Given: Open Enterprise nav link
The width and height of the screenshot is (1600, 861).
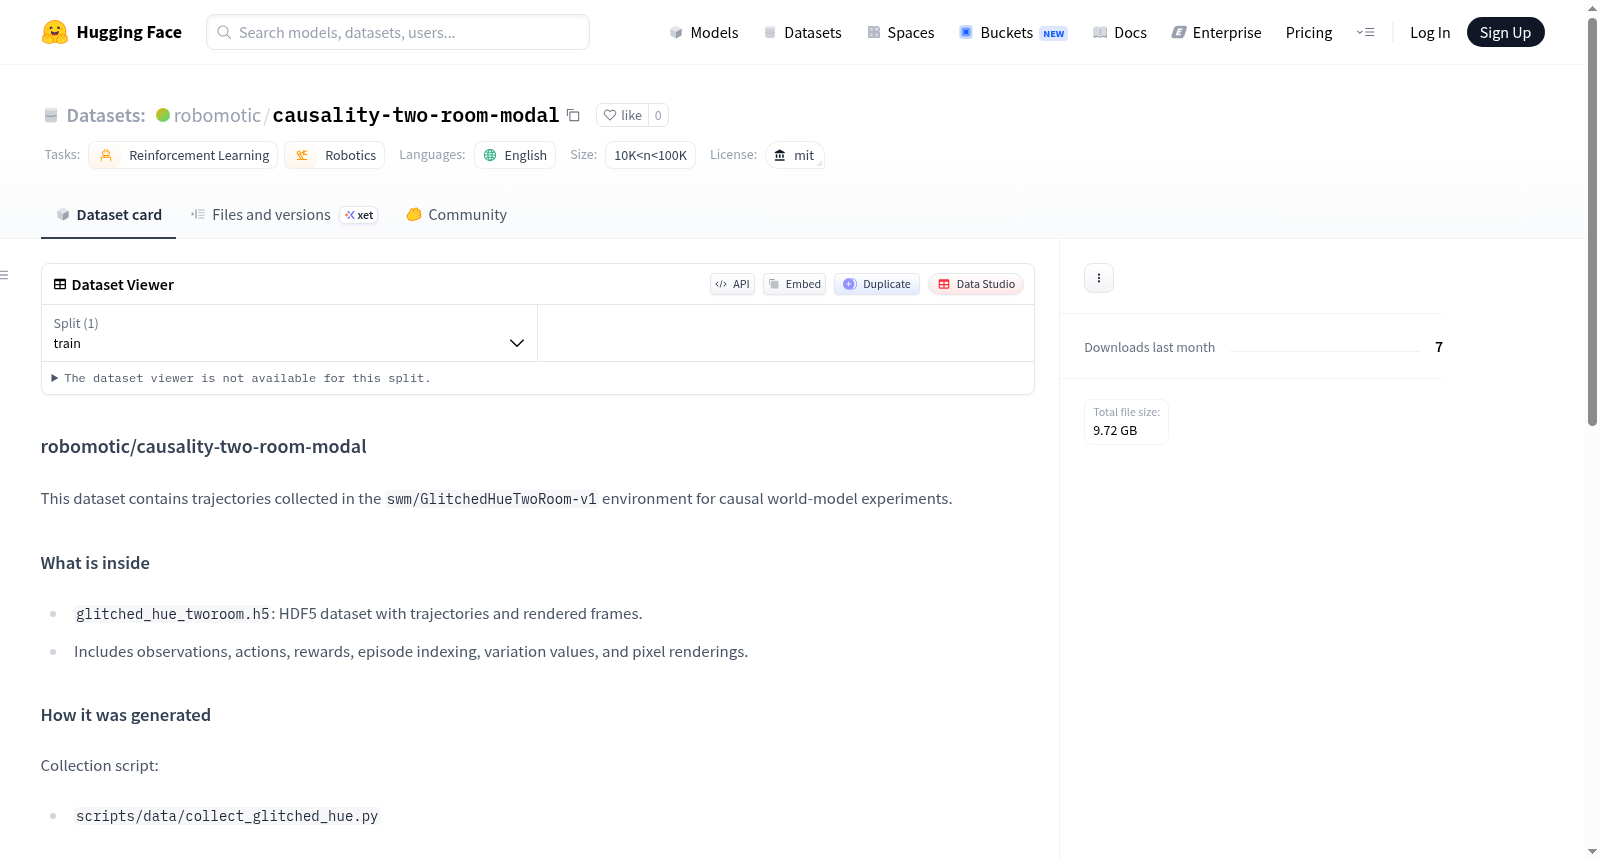Looking at the screenshot, I should tap(1216, 32).
